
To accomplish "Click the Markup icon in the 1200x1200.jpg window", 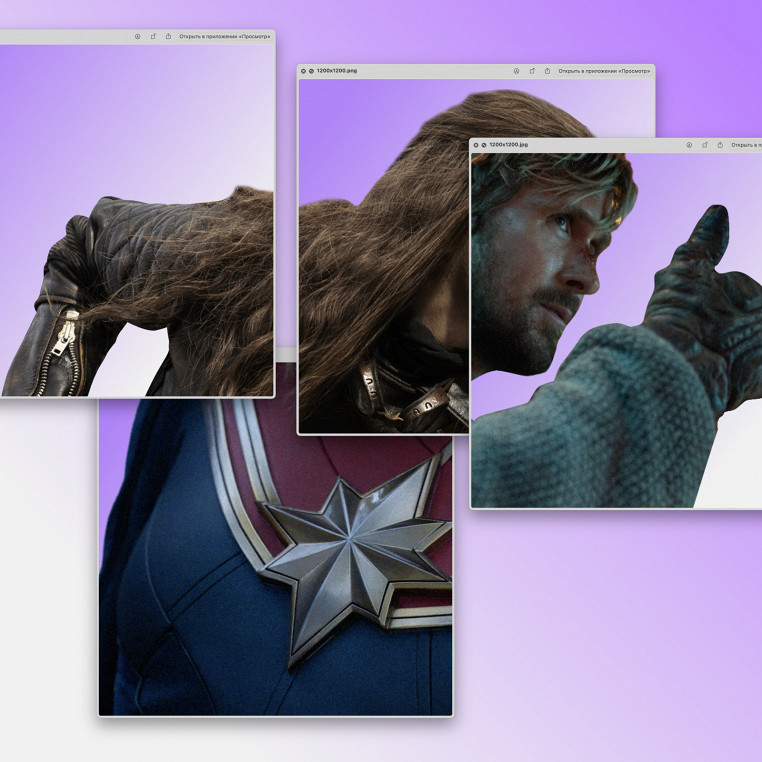I will pyautogui.click(x=689, y=145).
